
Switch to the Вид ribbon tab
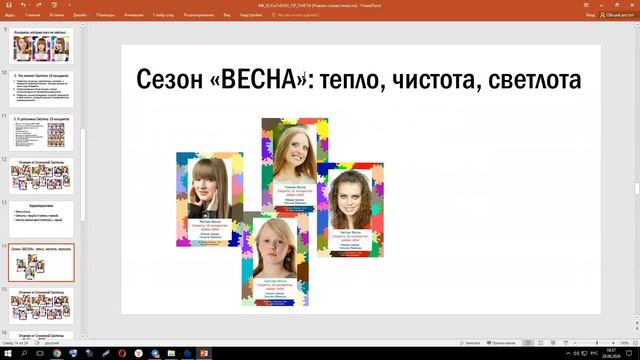point(227,15)
